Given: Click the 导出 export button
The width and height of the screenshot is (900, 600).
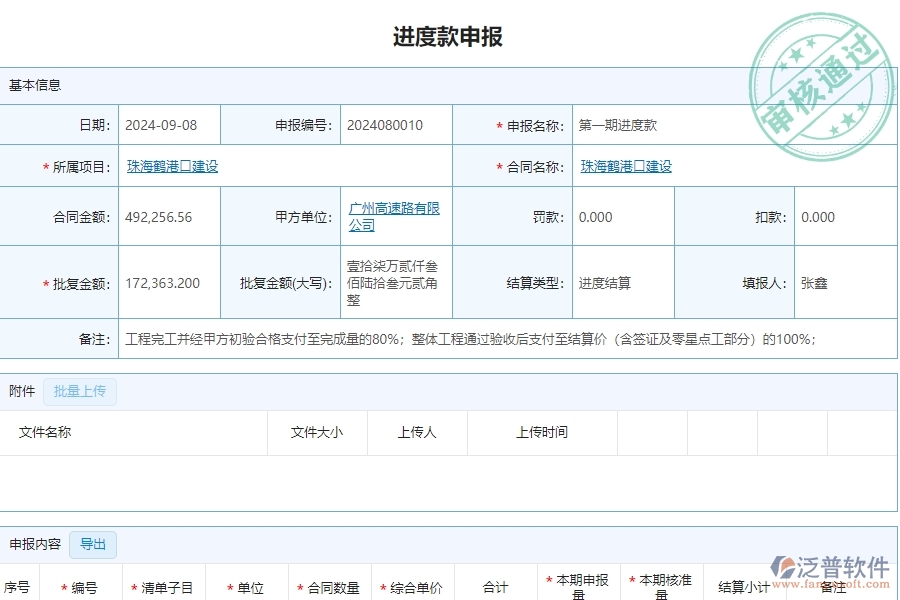Looking at the screenshot, I should click(93, 545).
